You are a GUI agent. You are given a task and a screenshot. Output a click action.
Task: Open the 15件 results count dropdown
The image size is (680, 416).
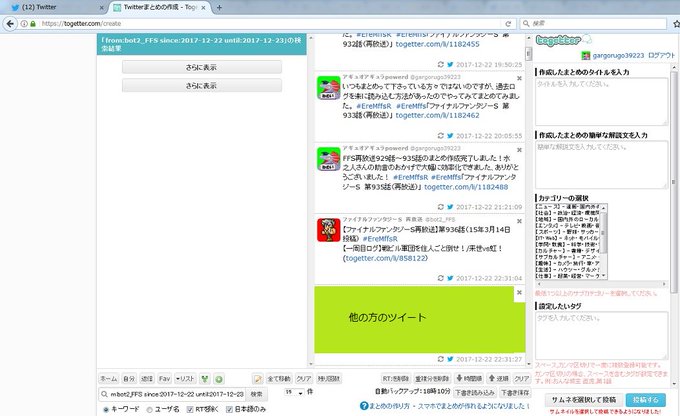tap(294, 392)
